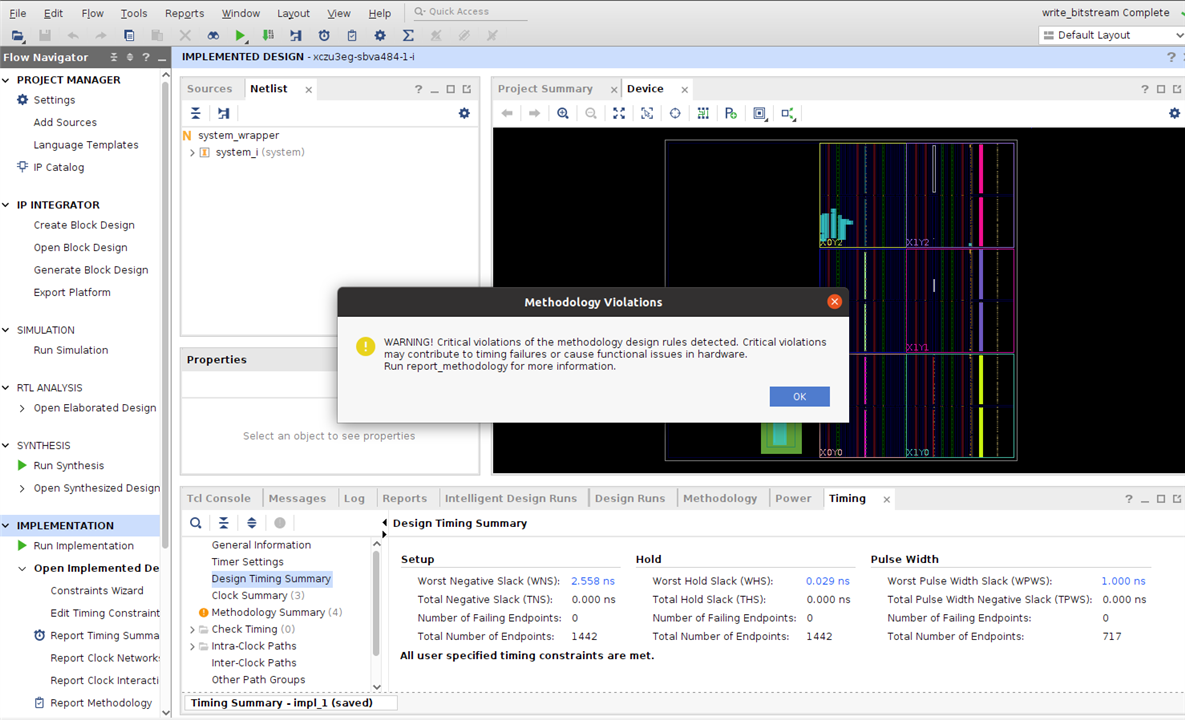Click Run Synthesis in Flow Navigator
The image size is (1185, 720).
tap(69, 466)
